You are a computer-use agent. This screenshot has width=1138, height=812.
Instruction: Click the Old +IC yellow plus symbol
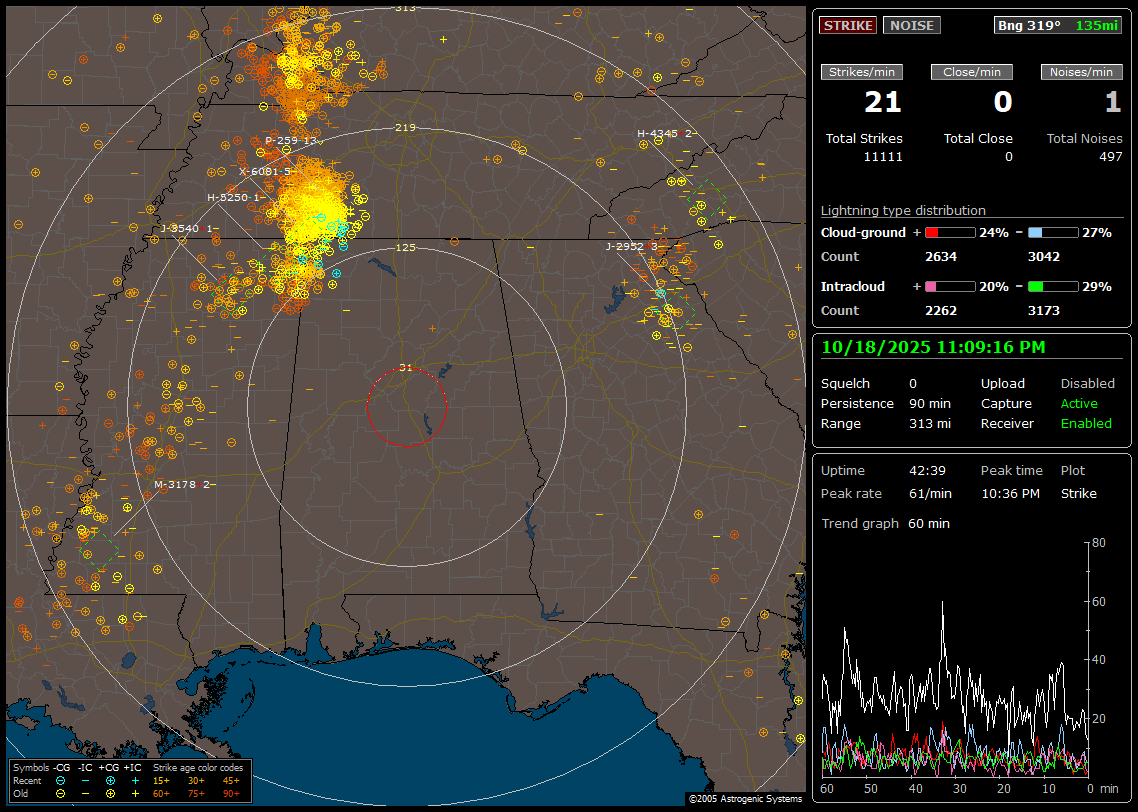click(x=135, y=793)
